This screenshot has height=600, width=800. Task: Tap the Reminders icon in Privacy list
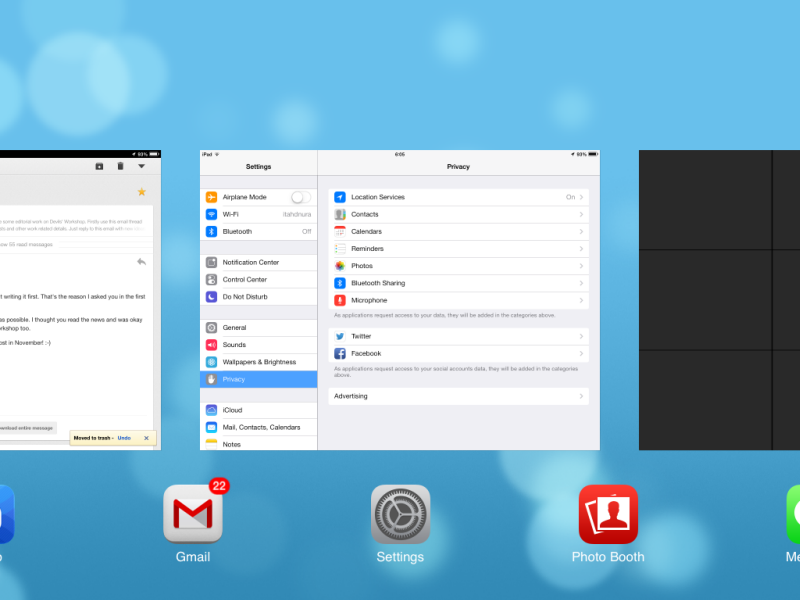click(340, 248)
